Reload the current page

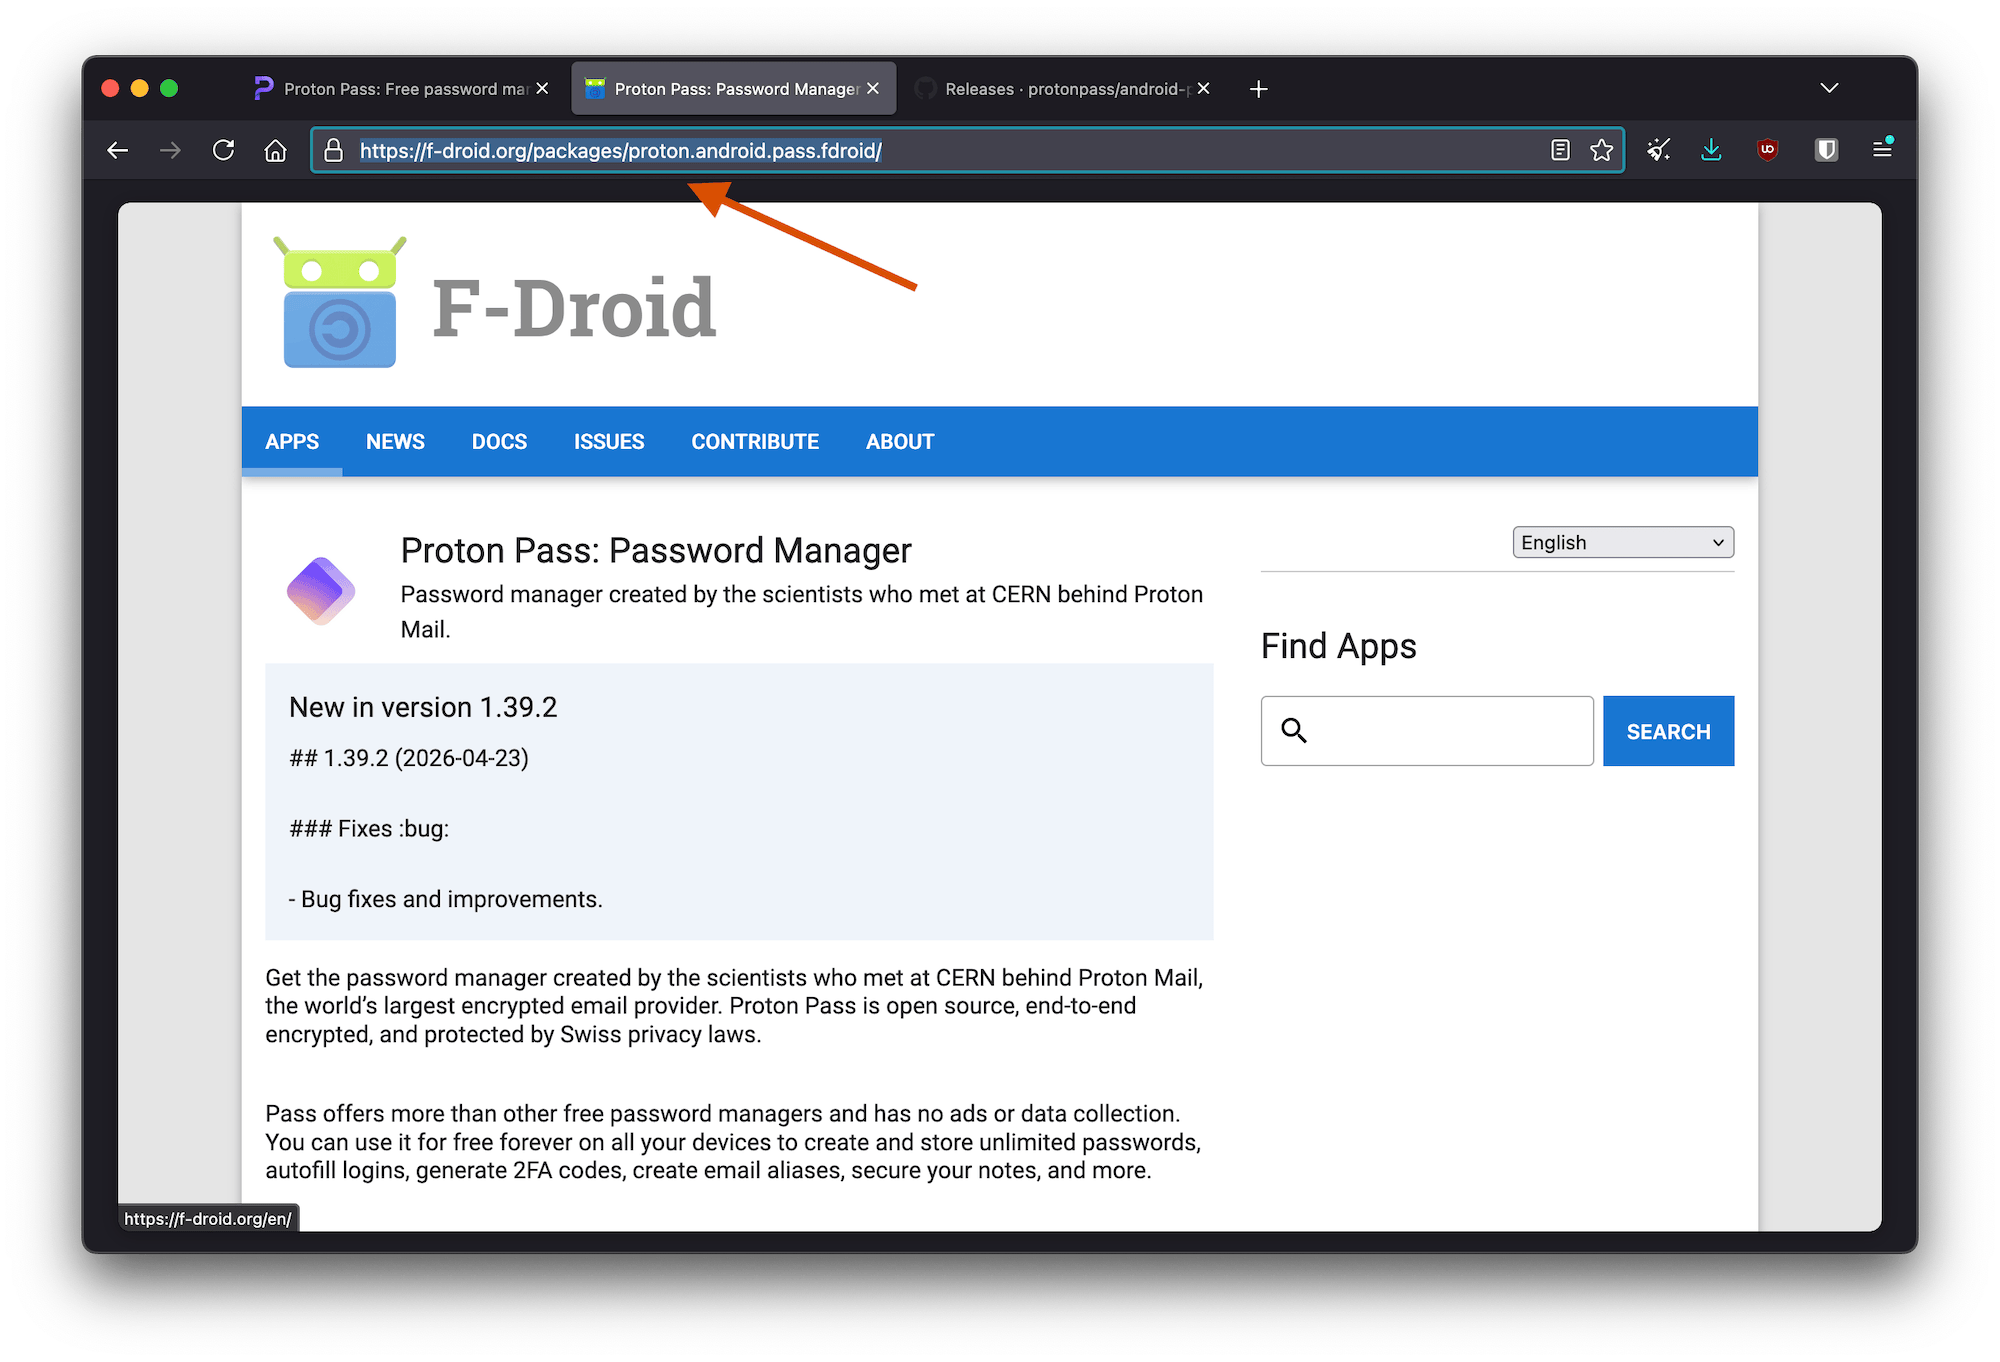pyautogui.click(x=224, y=150)
